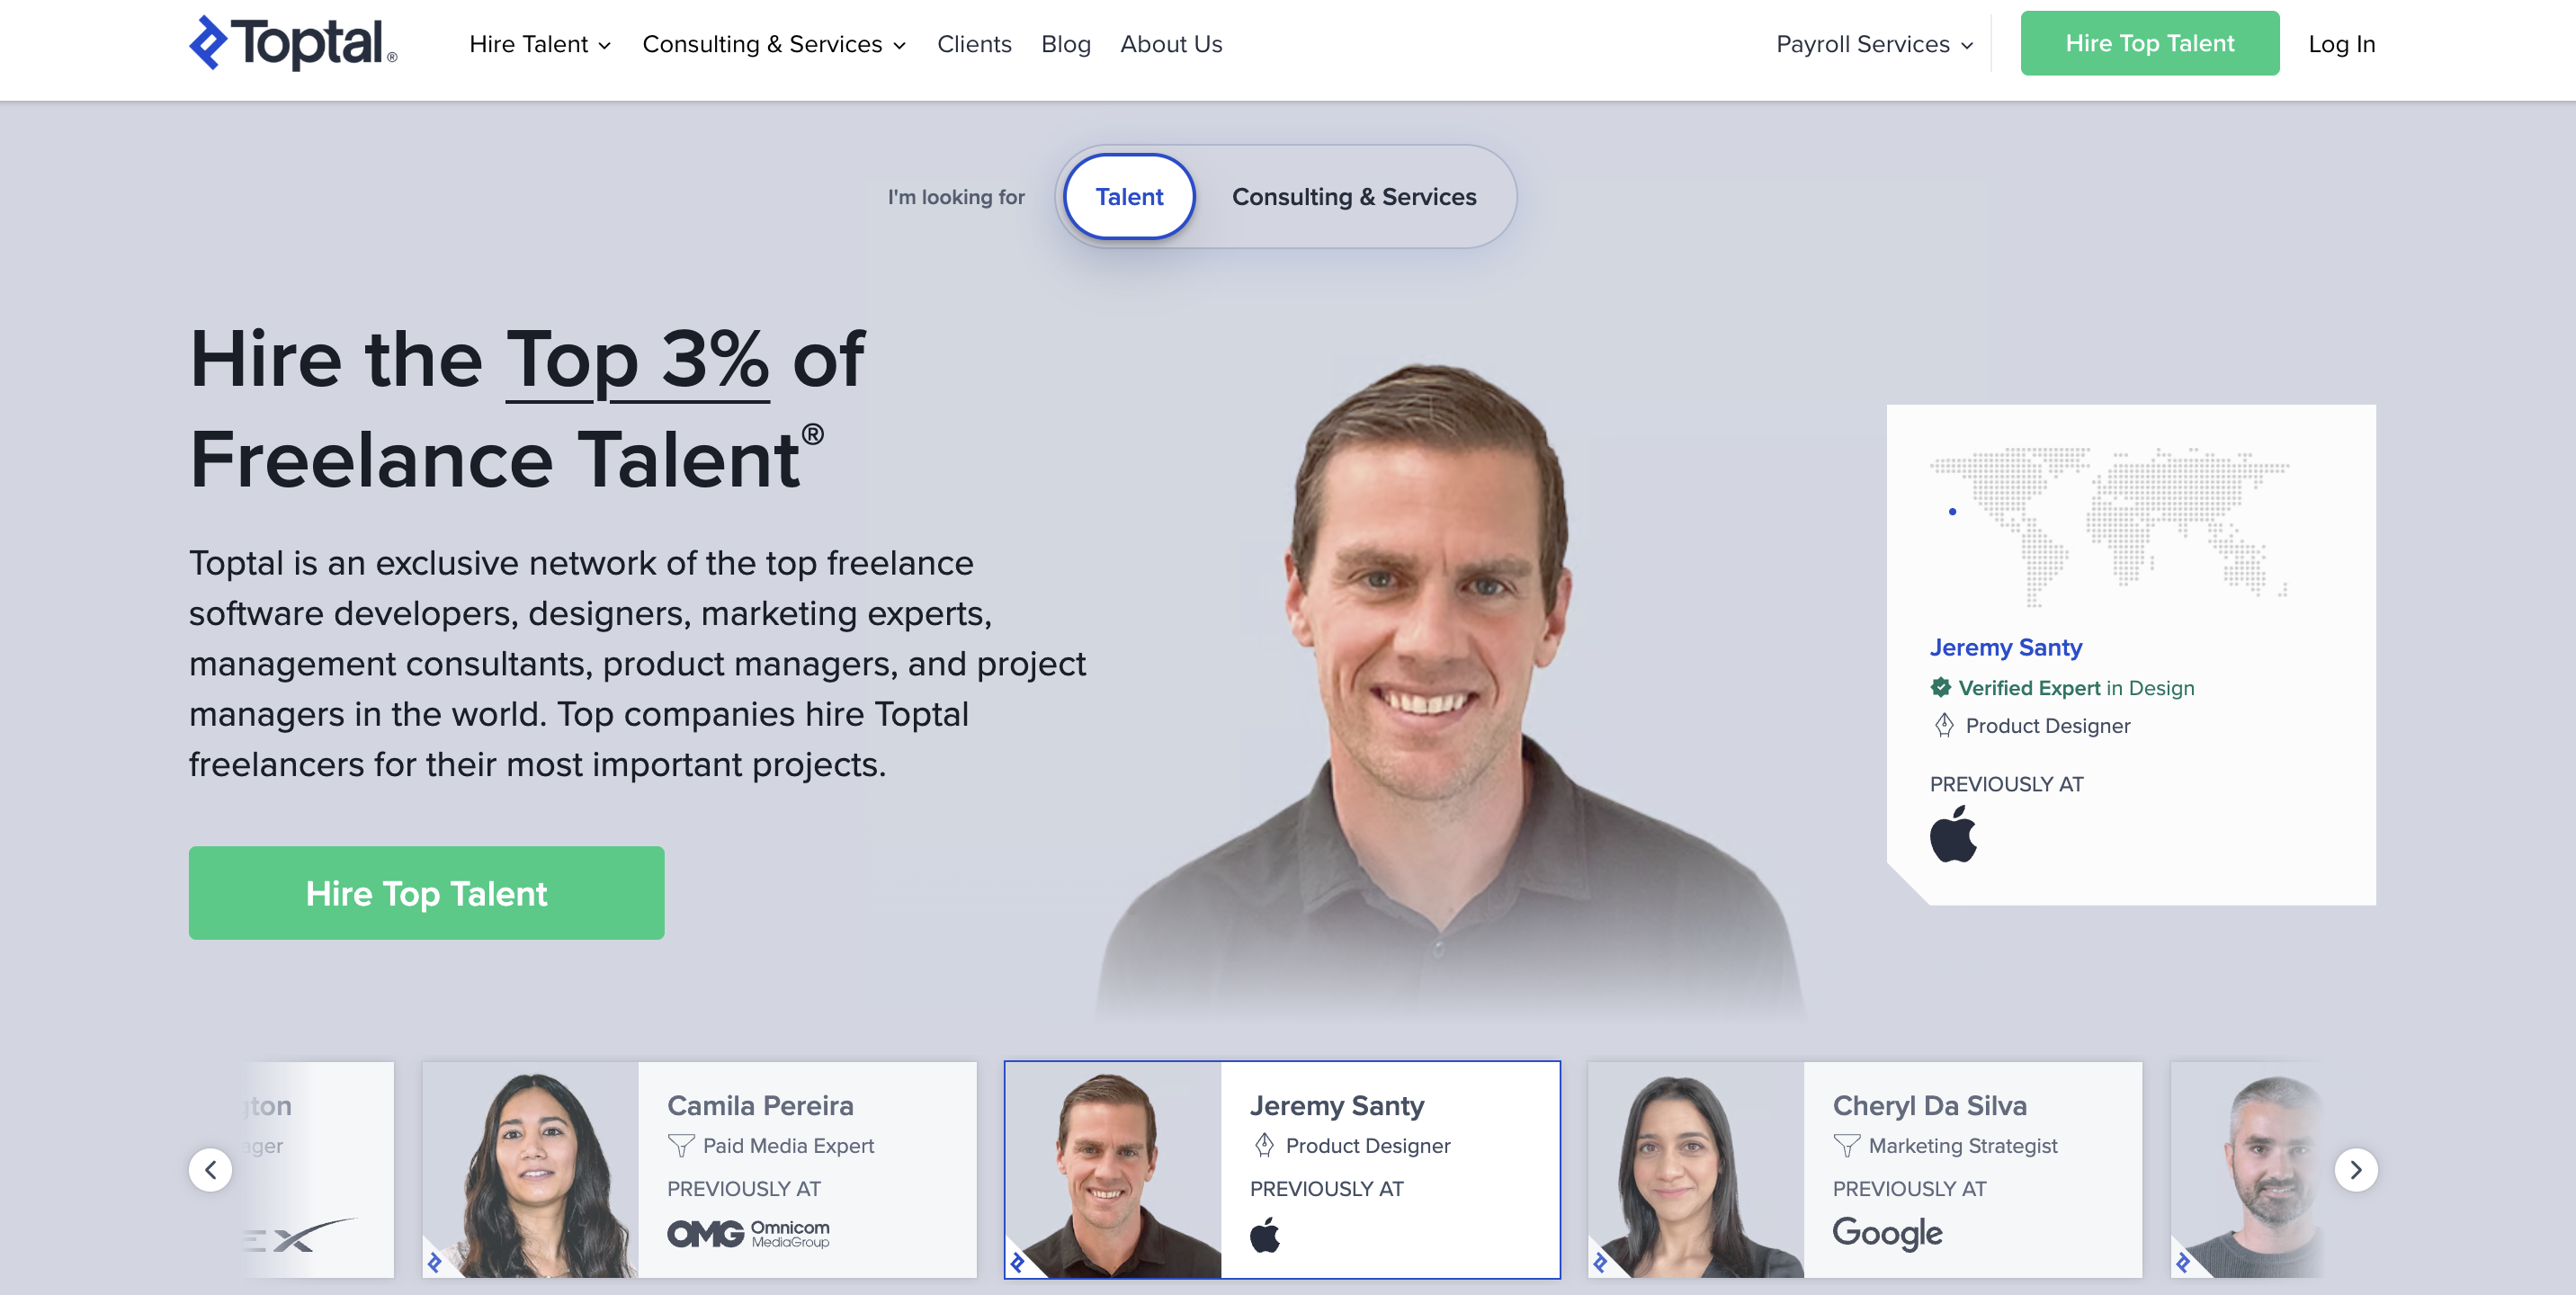
Task: Click the funnel icon next to Marketing Strategist
Action: [1846, 1145]
